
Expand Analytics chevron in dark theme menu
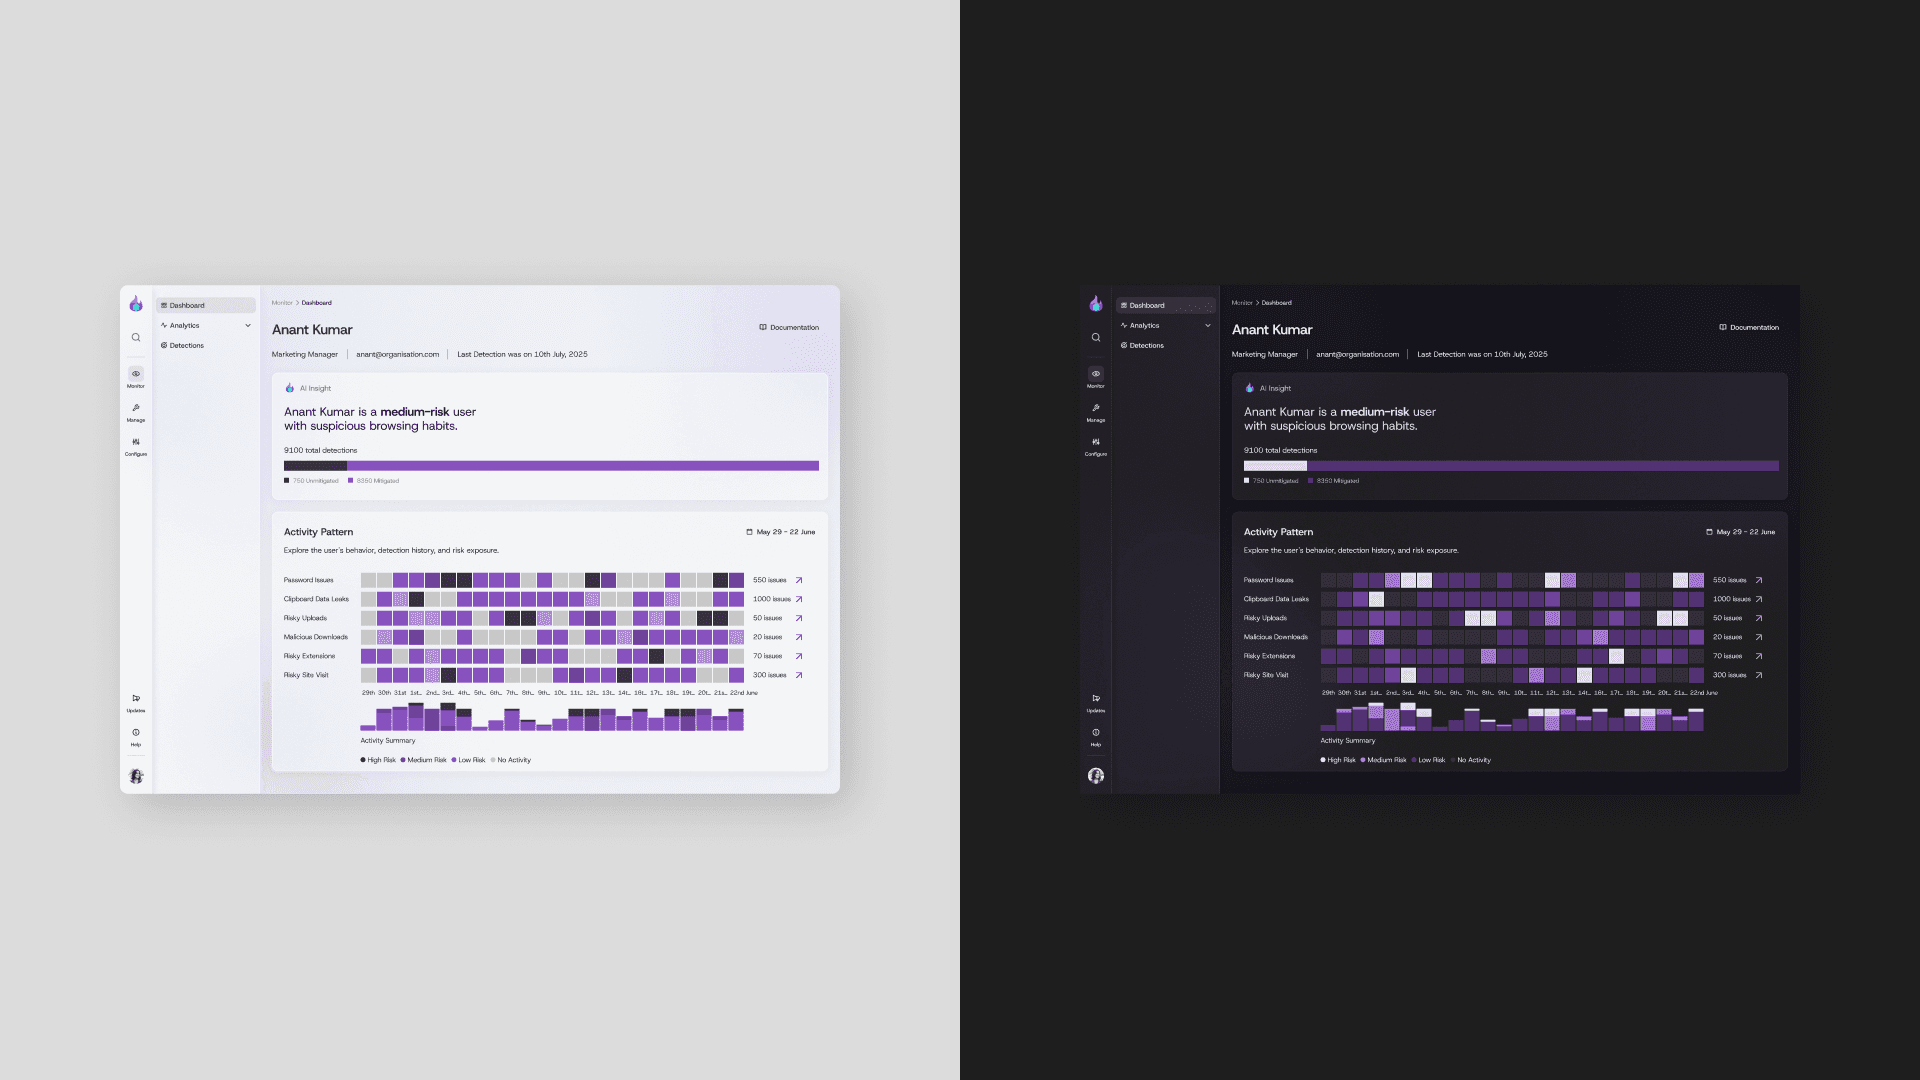point(1208,326)
